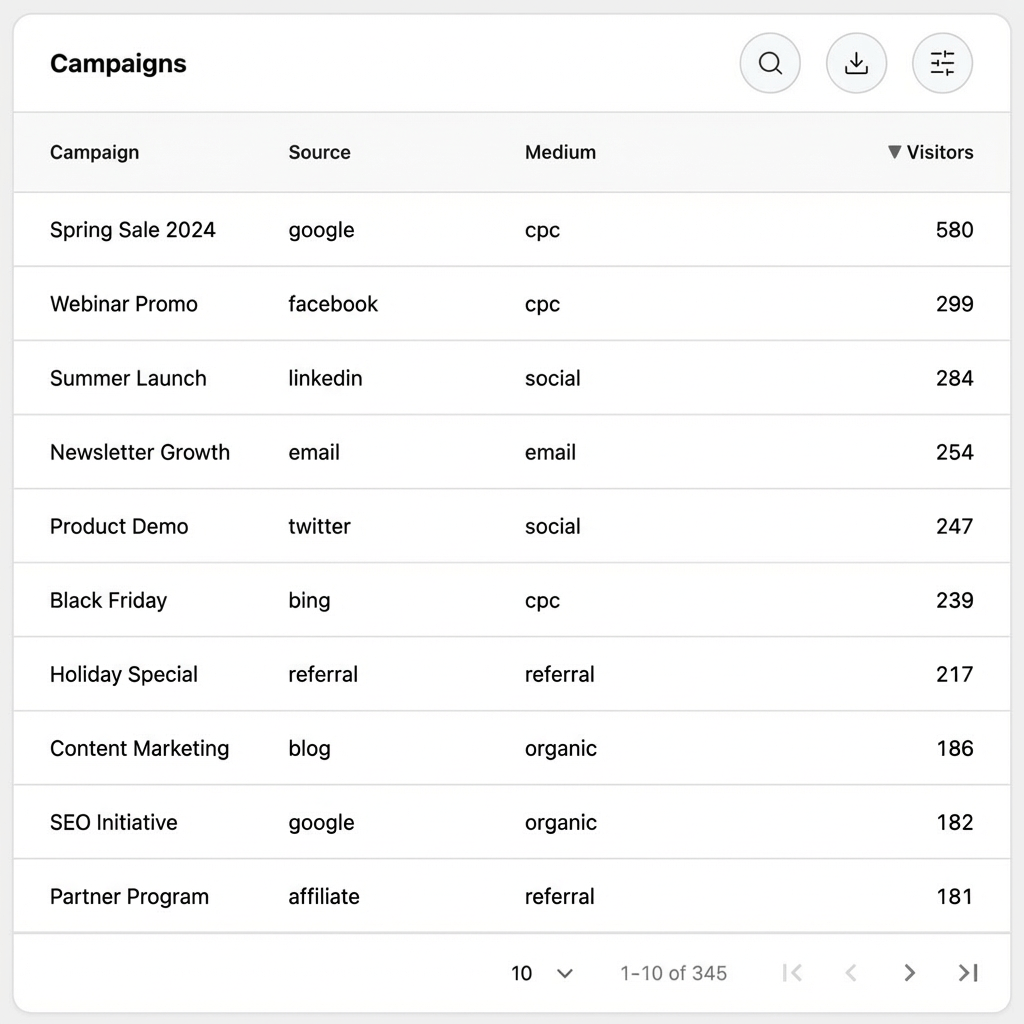Screen dimensions: 1024x1024
Task: Open the rows-per-page dropdown showing 10
Action: click(540, 972)
